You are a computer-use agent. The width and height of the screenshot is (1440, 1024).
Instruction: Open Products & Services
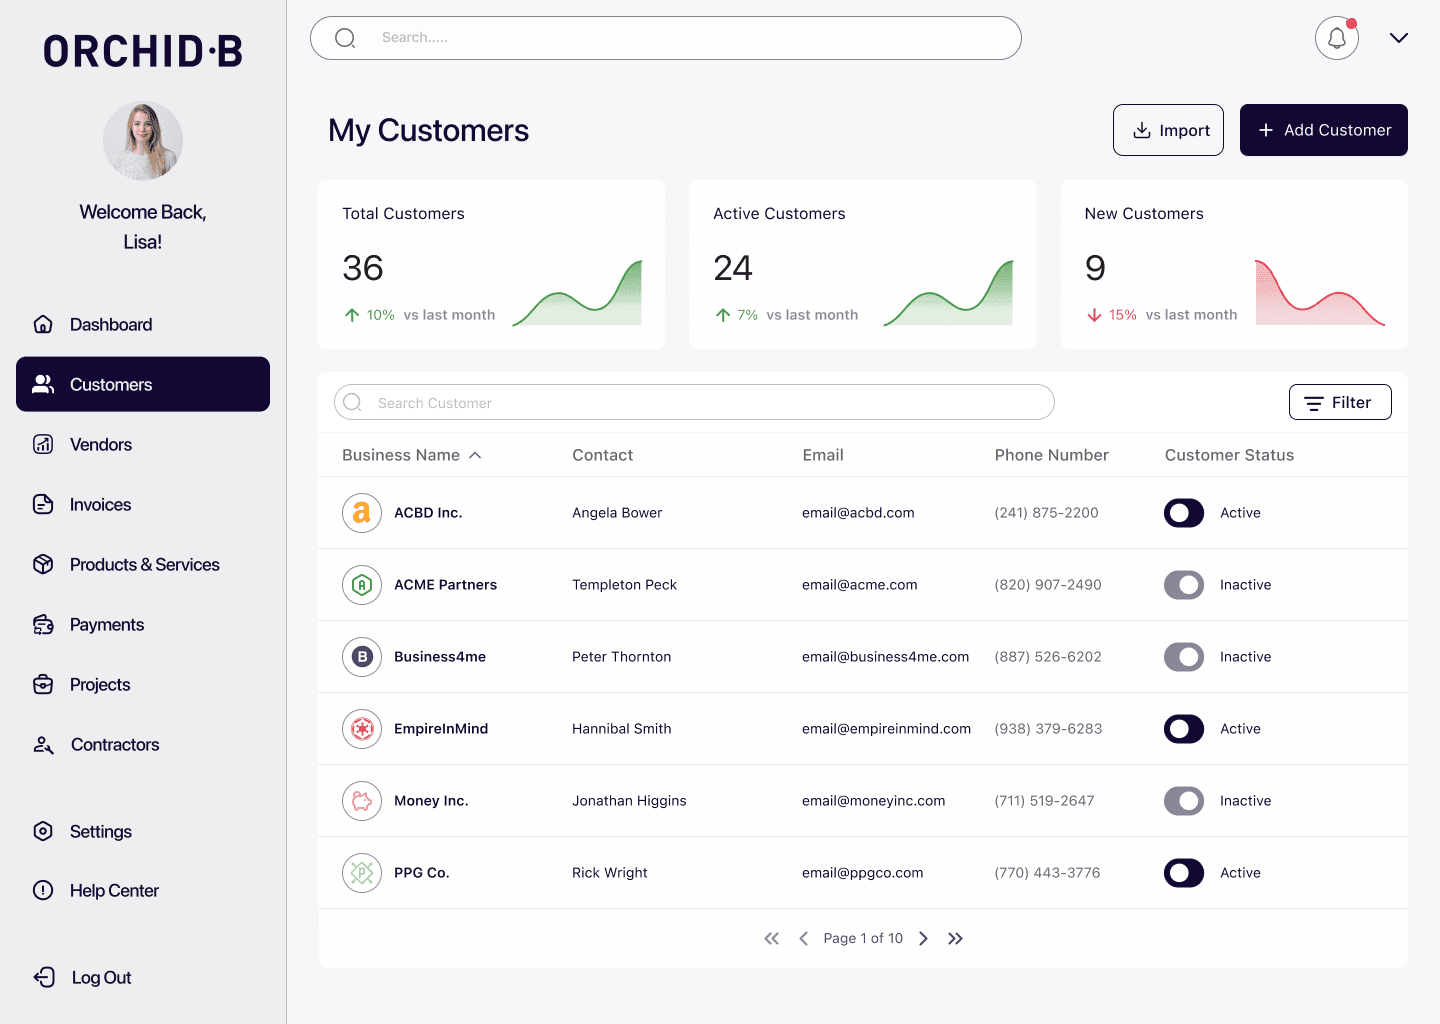[145, 565]
